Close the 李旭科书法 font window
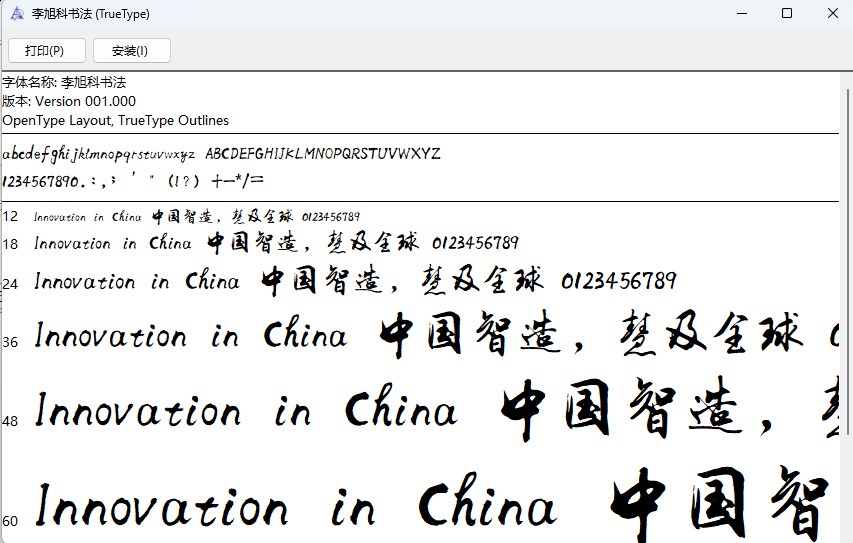853x543 pixels. pyautogui.click(x=832, y=14)
